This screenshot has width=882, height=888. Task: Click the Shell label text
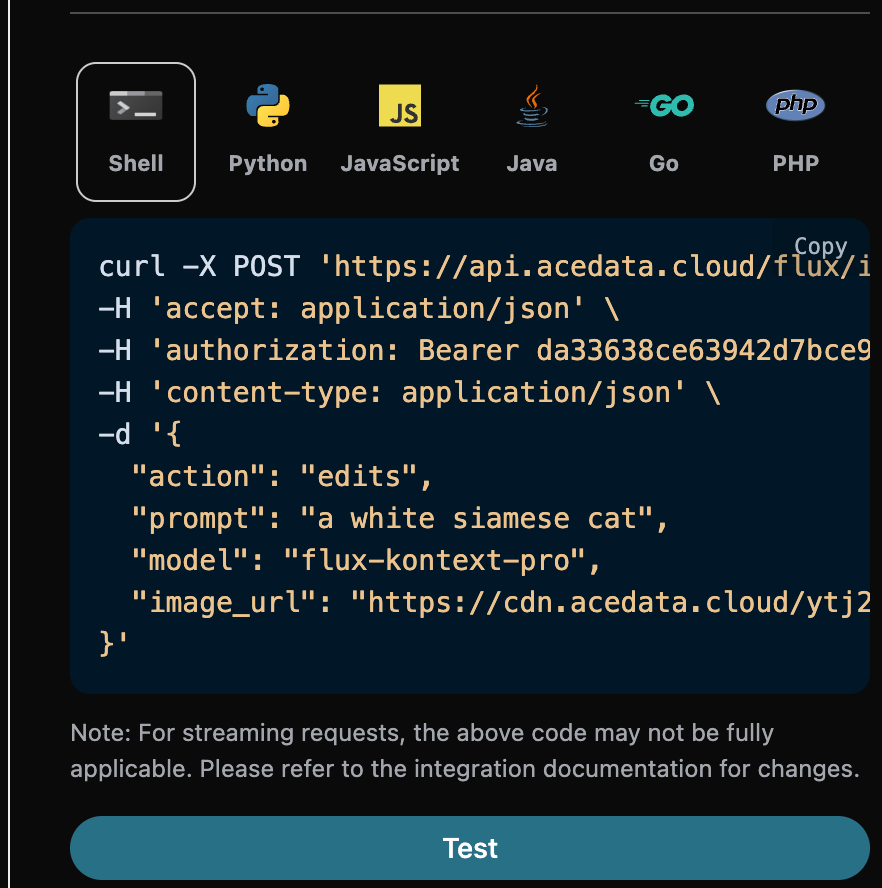[x=135, y=163]
